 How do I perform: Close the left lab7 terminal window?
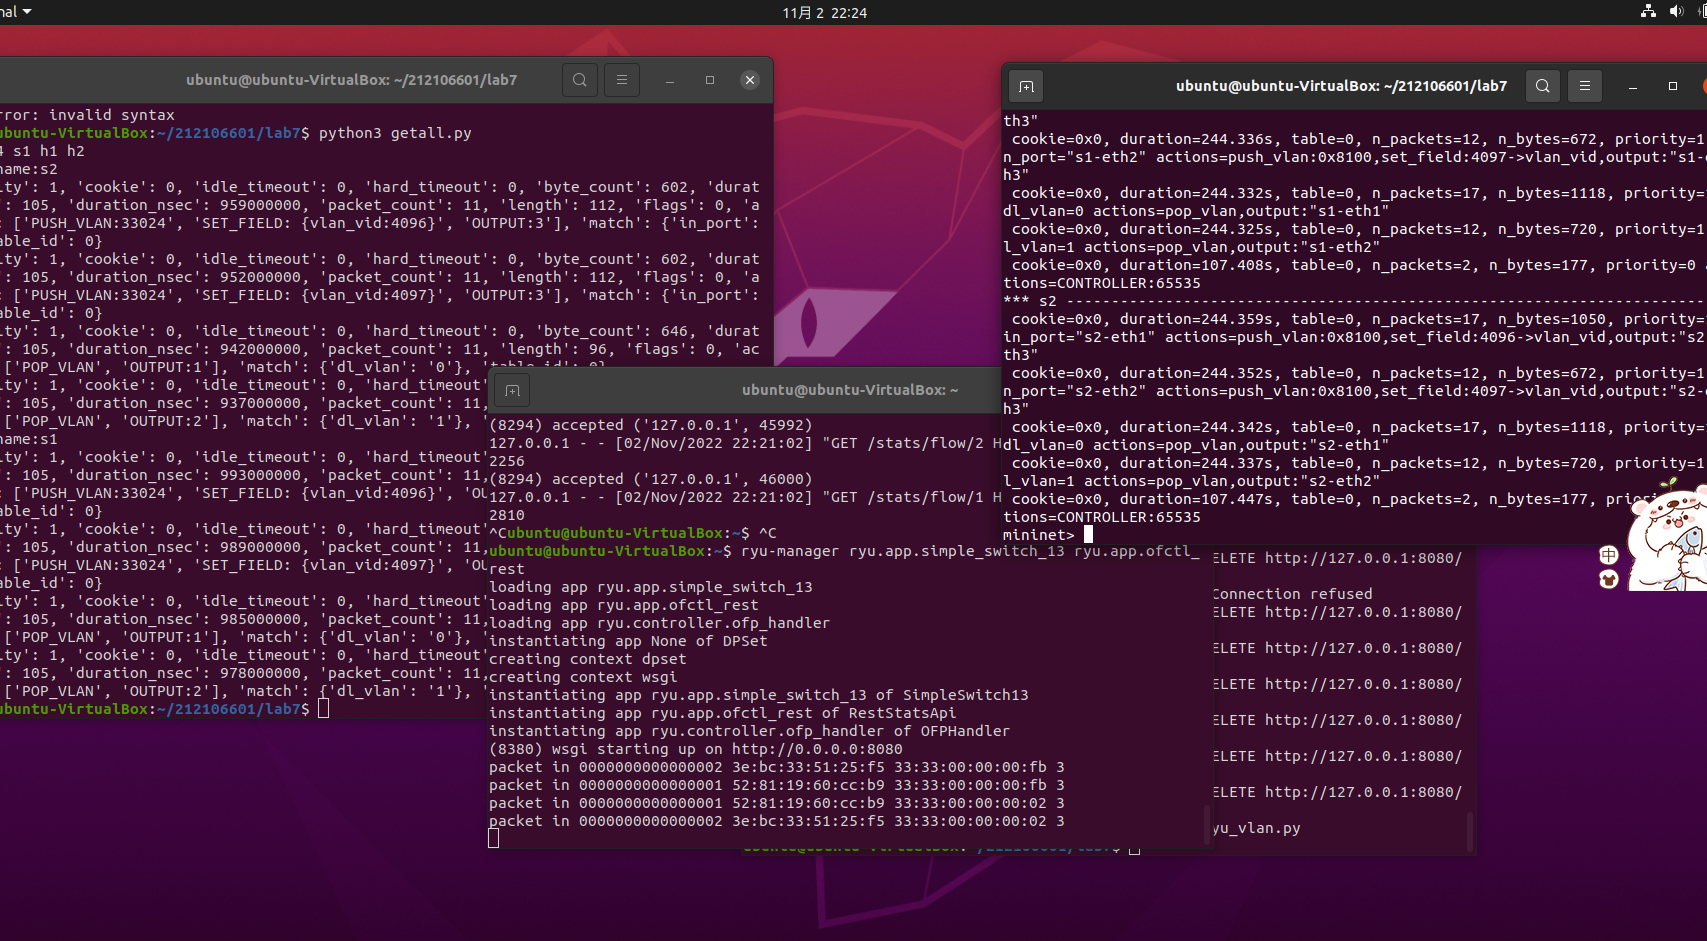tap(750, 80)
